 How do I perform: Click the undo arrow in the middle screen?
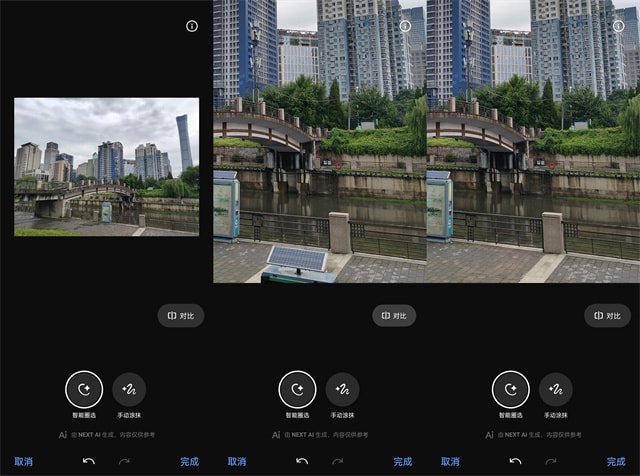(x=302, y=461)
